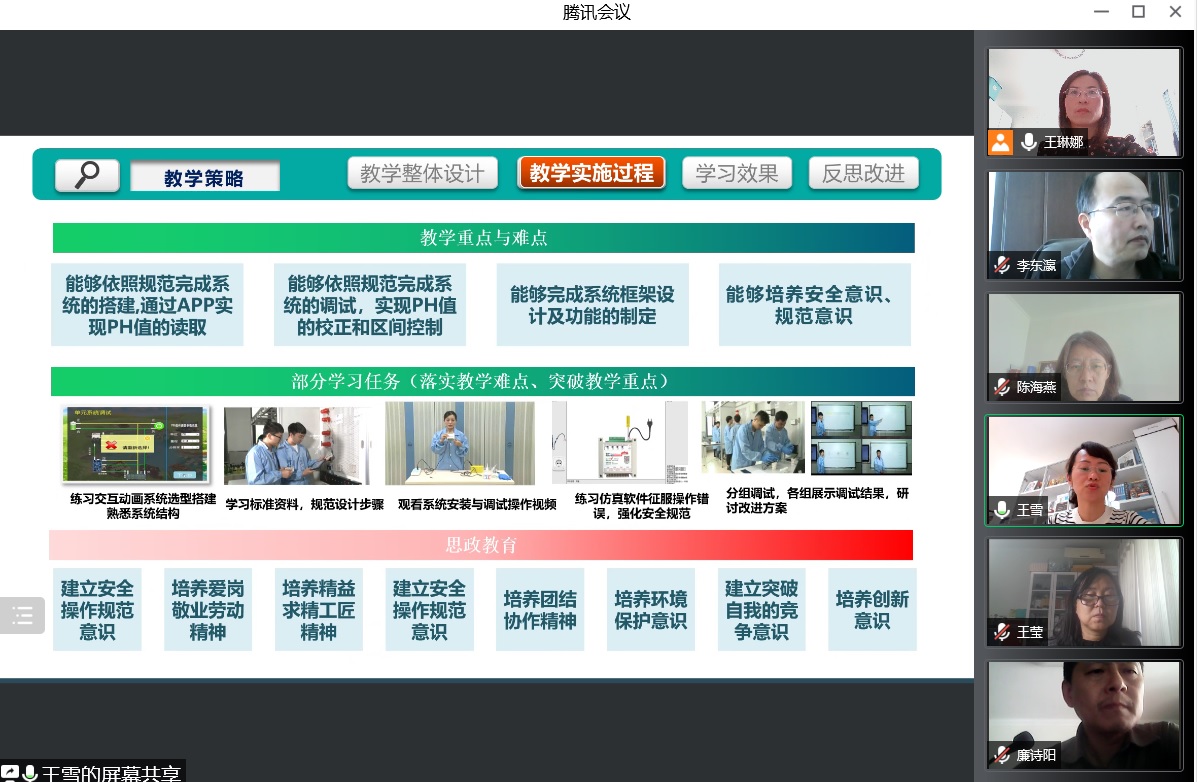Mute 王琳娜's microphone

(x=1028, y=142)
